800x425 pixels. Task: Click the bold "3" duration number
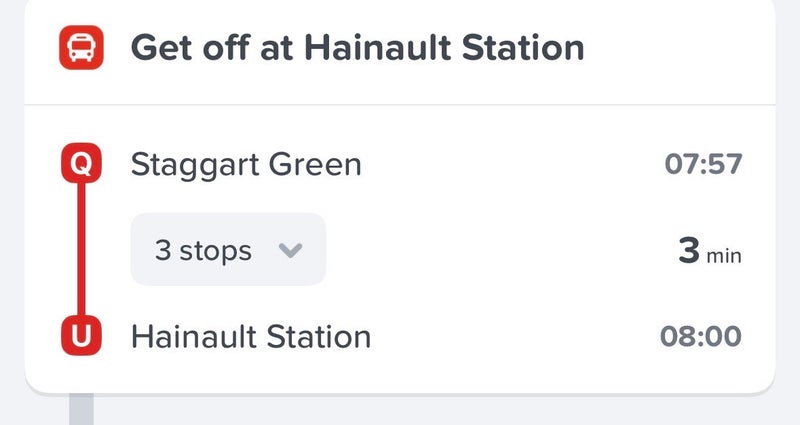[689, 251]
